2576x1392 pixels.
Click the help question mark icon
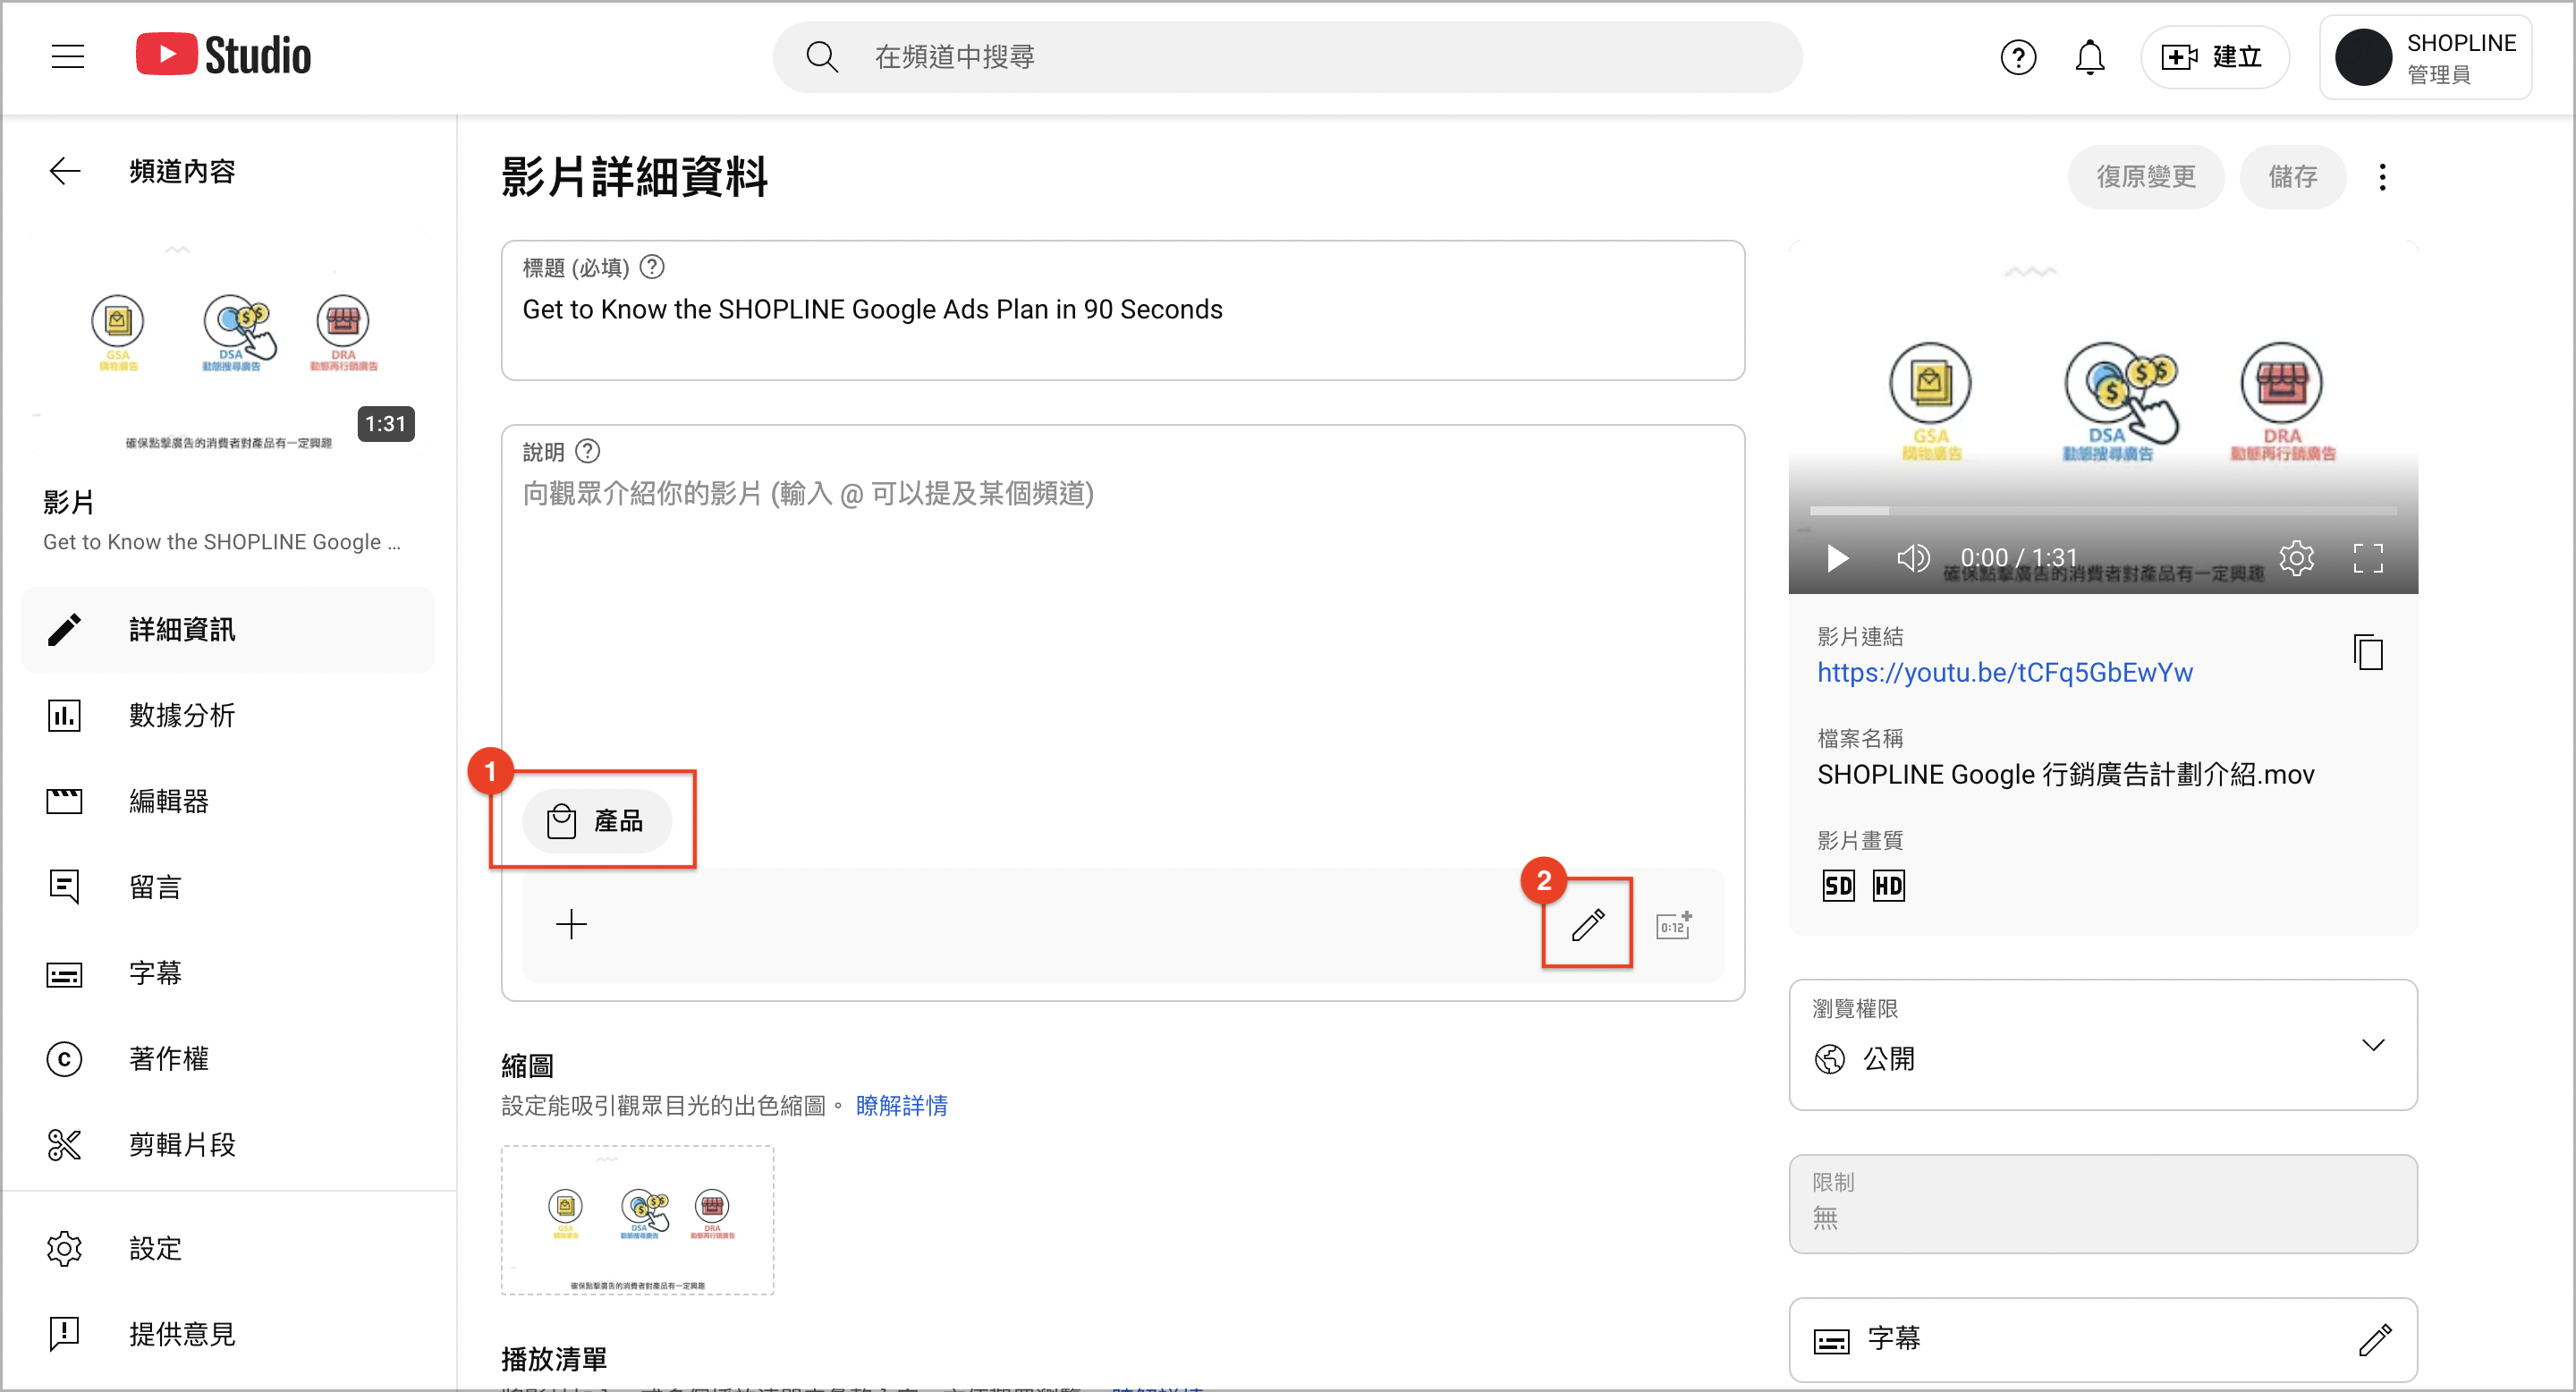2018,57
